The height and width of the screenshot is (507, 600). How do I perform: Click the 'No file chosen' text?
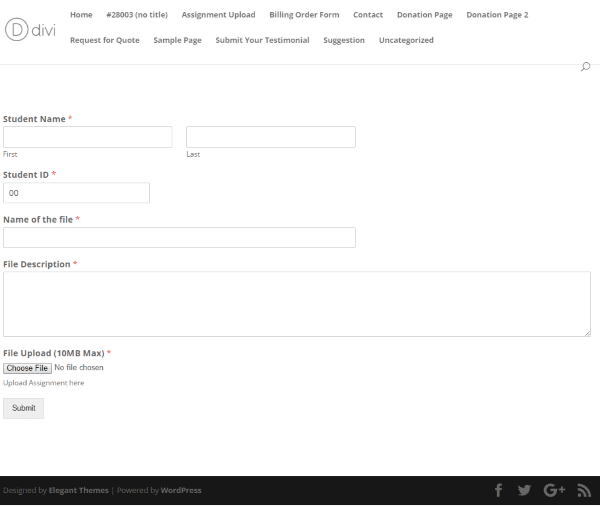point(79,368)
